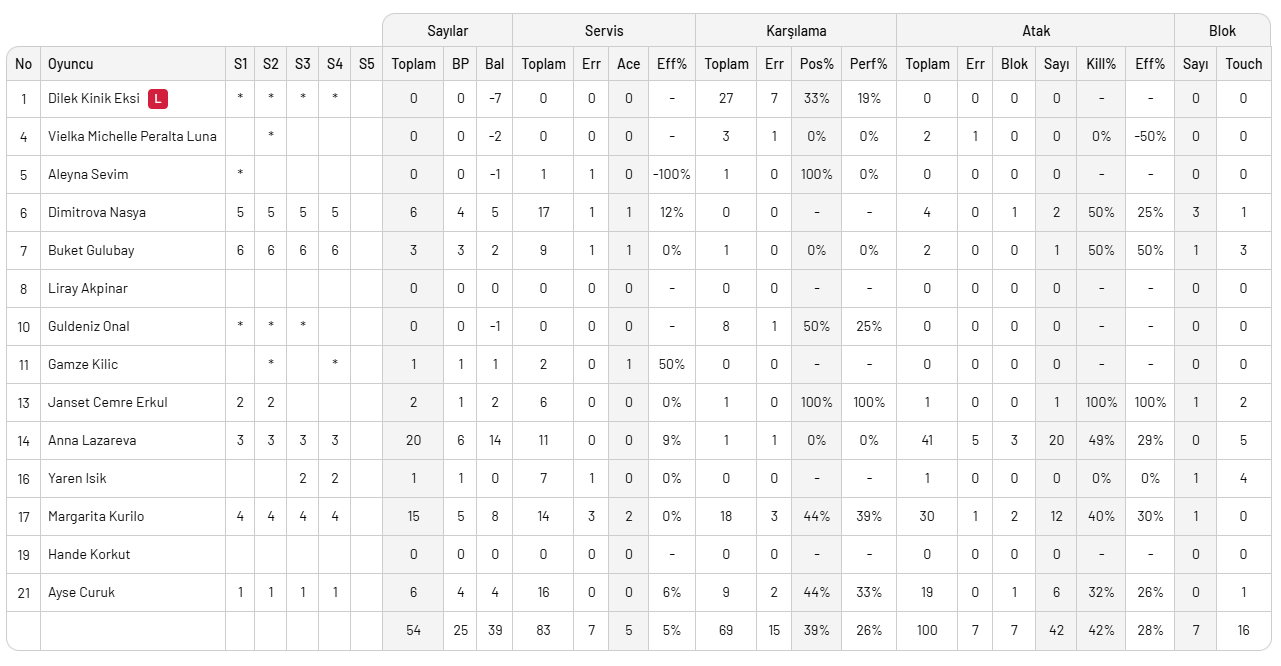Select the Atak group header

pos(1036,31)
